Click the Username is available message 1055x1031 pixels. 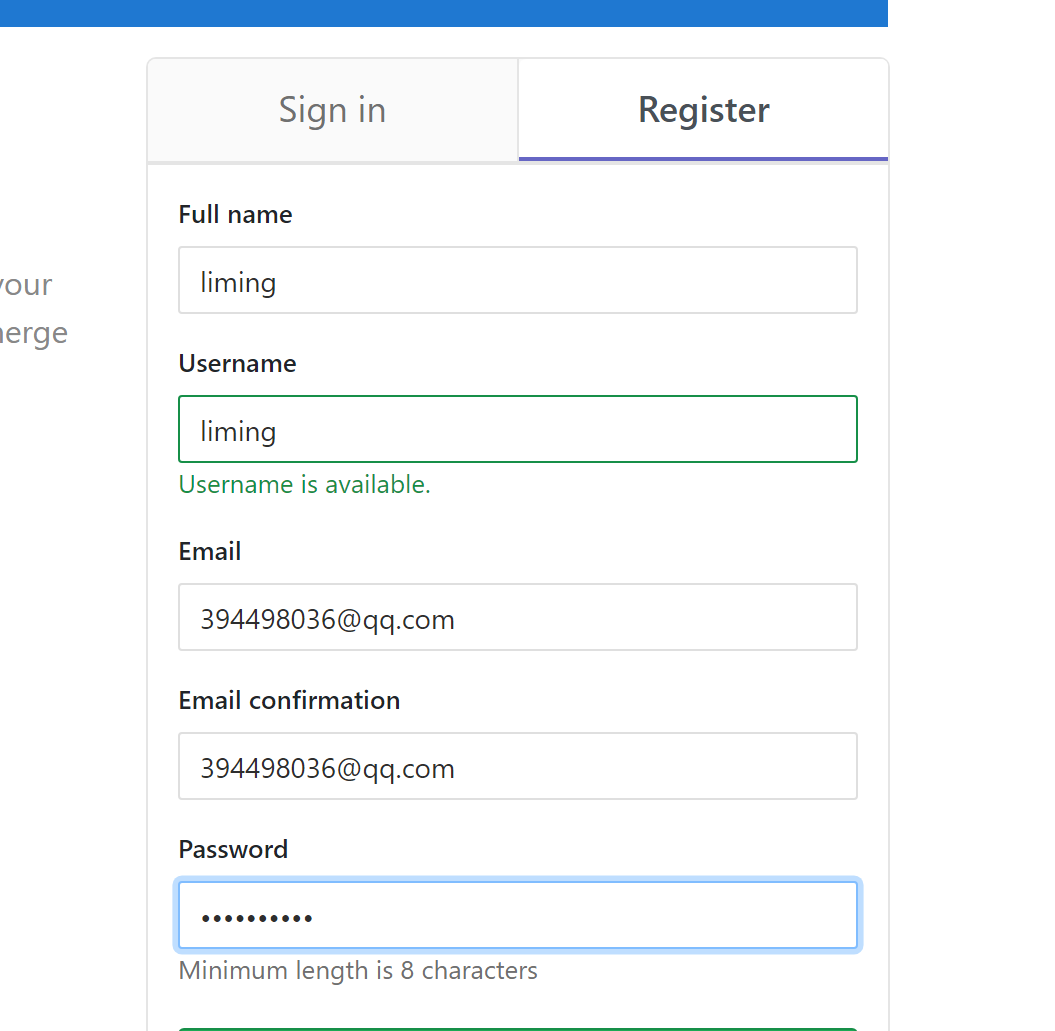(305, 484)
